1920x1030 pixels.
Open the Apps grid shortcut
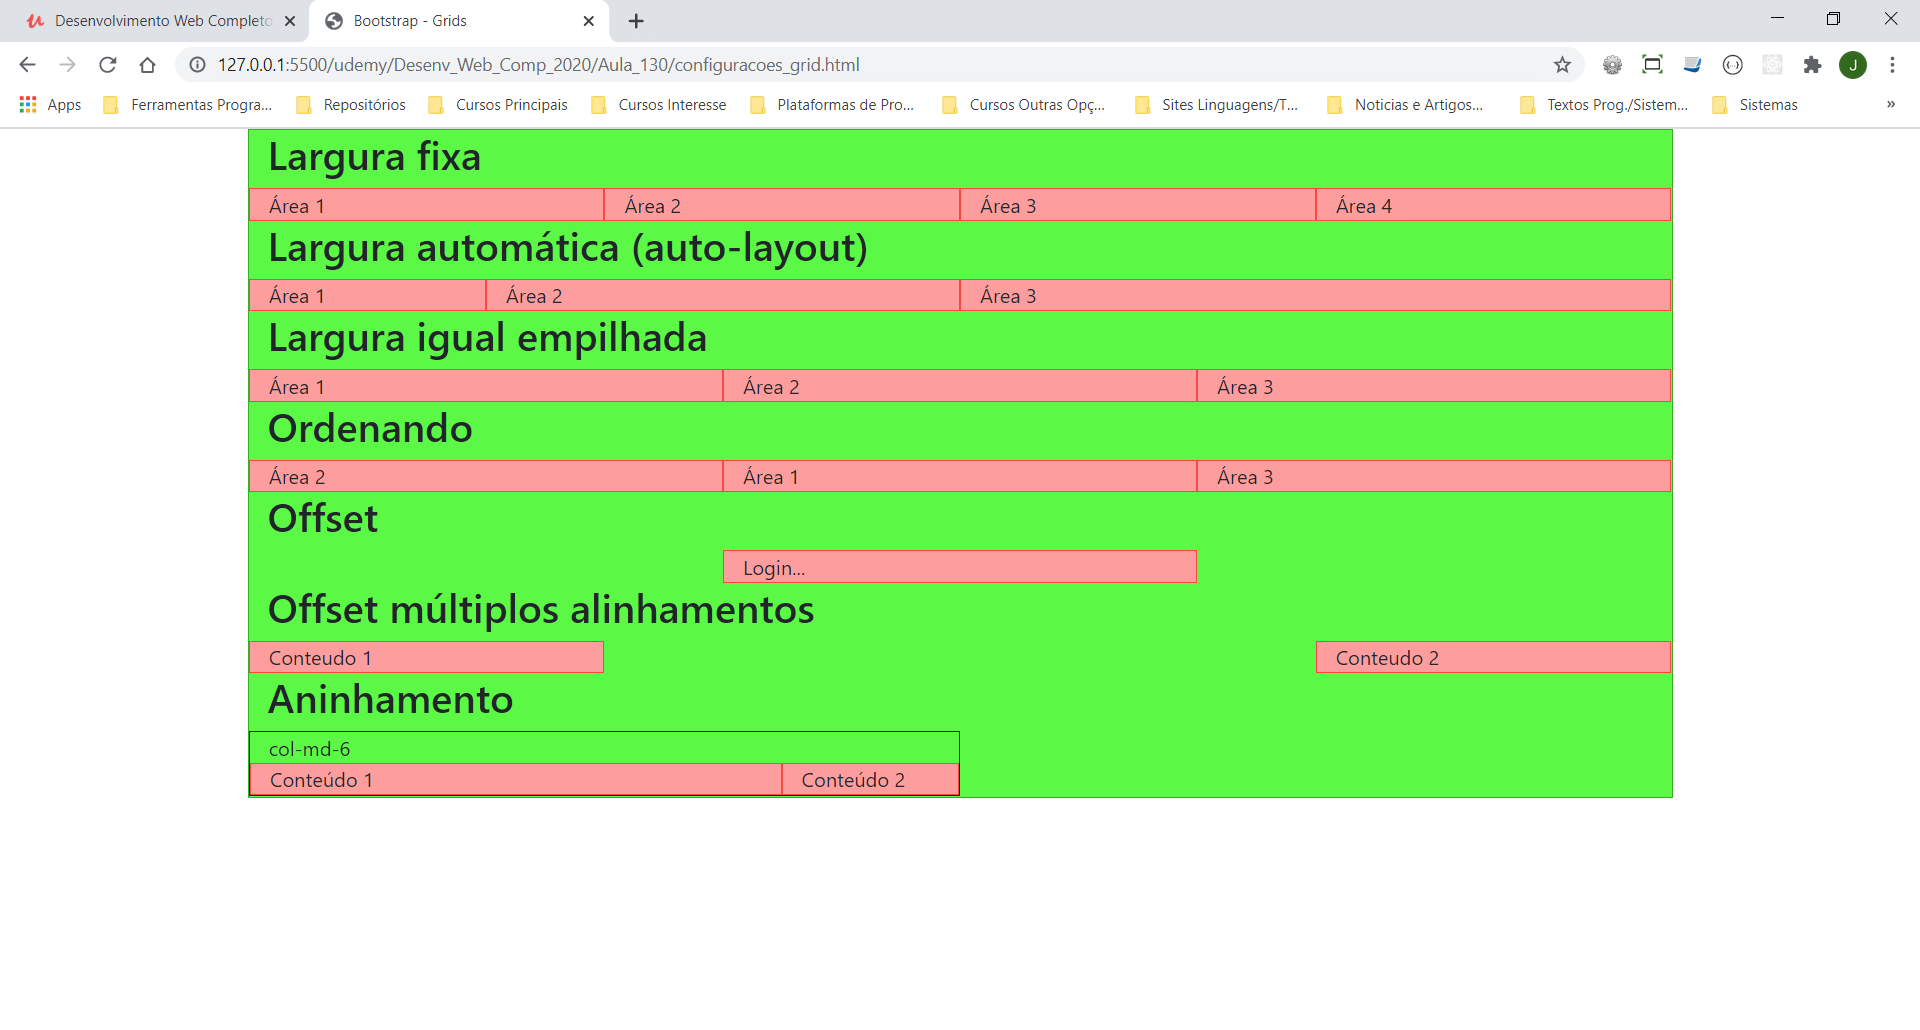click(50, 105)
